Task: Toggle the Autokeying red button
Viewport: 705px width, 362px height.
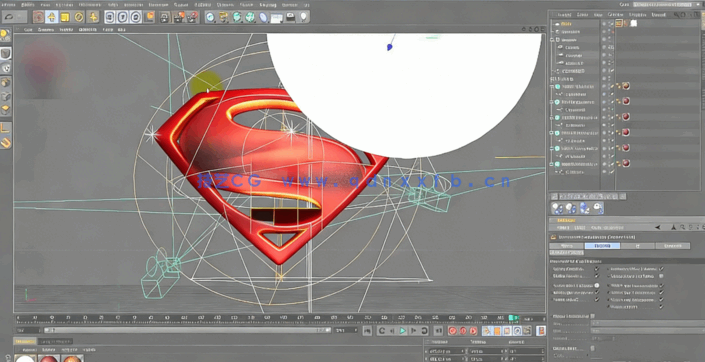Action: click(x=463, y=331)
